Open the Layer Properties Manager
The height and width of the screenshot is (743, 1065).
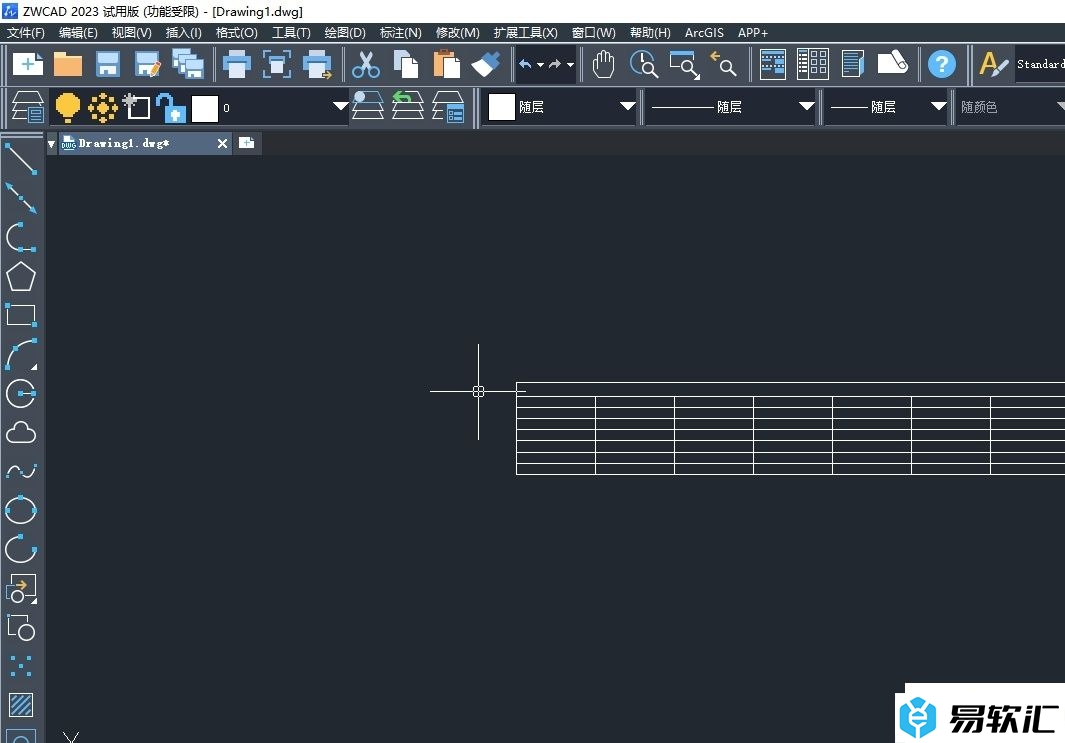coord(28,107)
